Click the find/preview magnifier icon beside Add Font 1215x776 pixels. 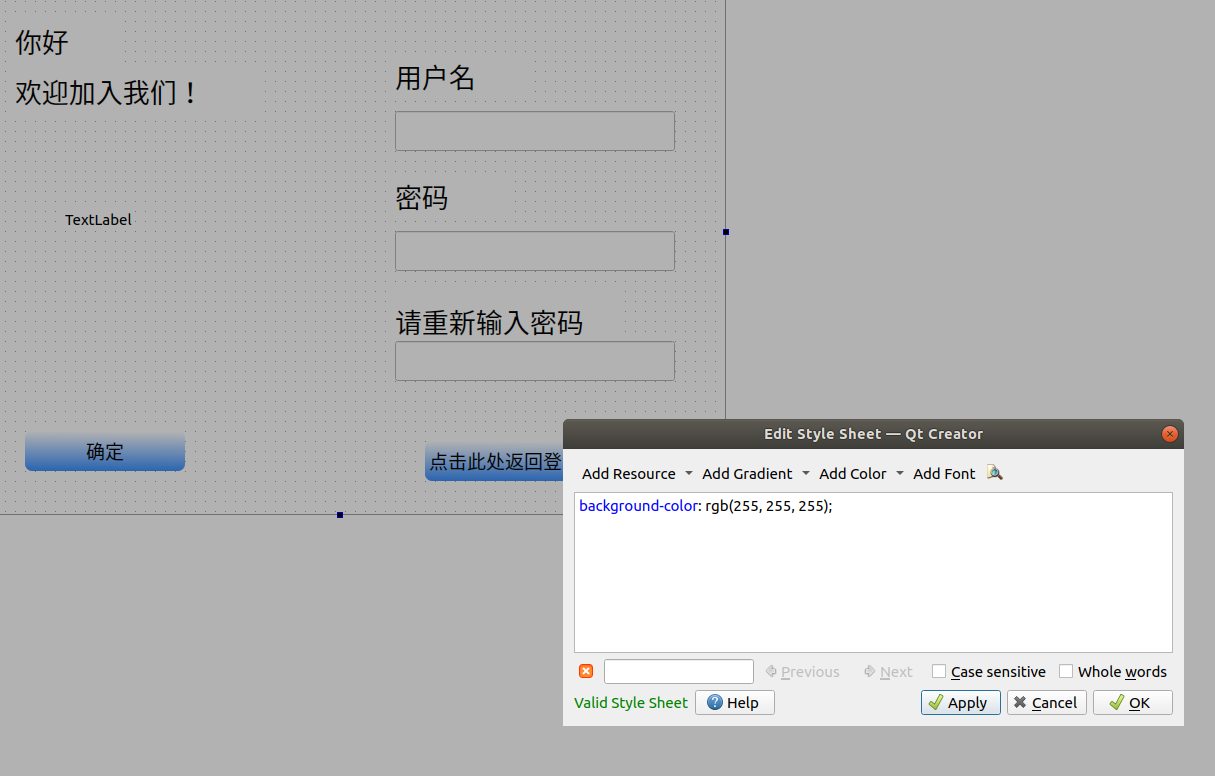[994, 473]
